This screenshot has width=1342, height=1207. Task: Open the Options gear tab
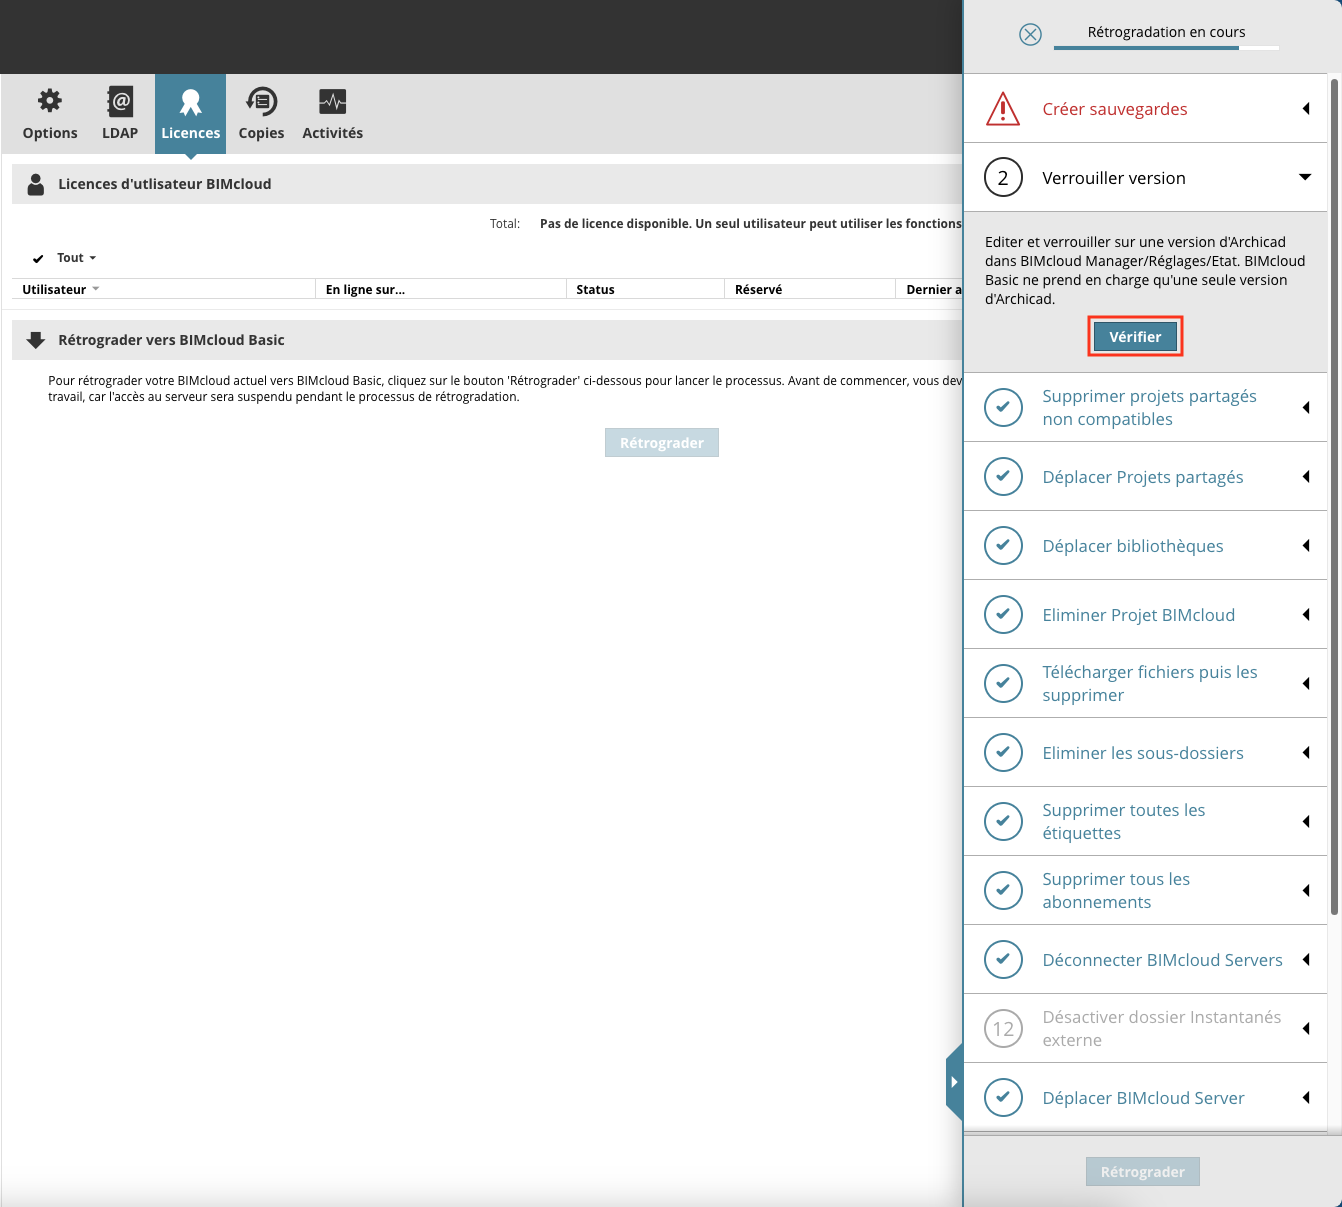pyautogui.click(x=50, y=114)
